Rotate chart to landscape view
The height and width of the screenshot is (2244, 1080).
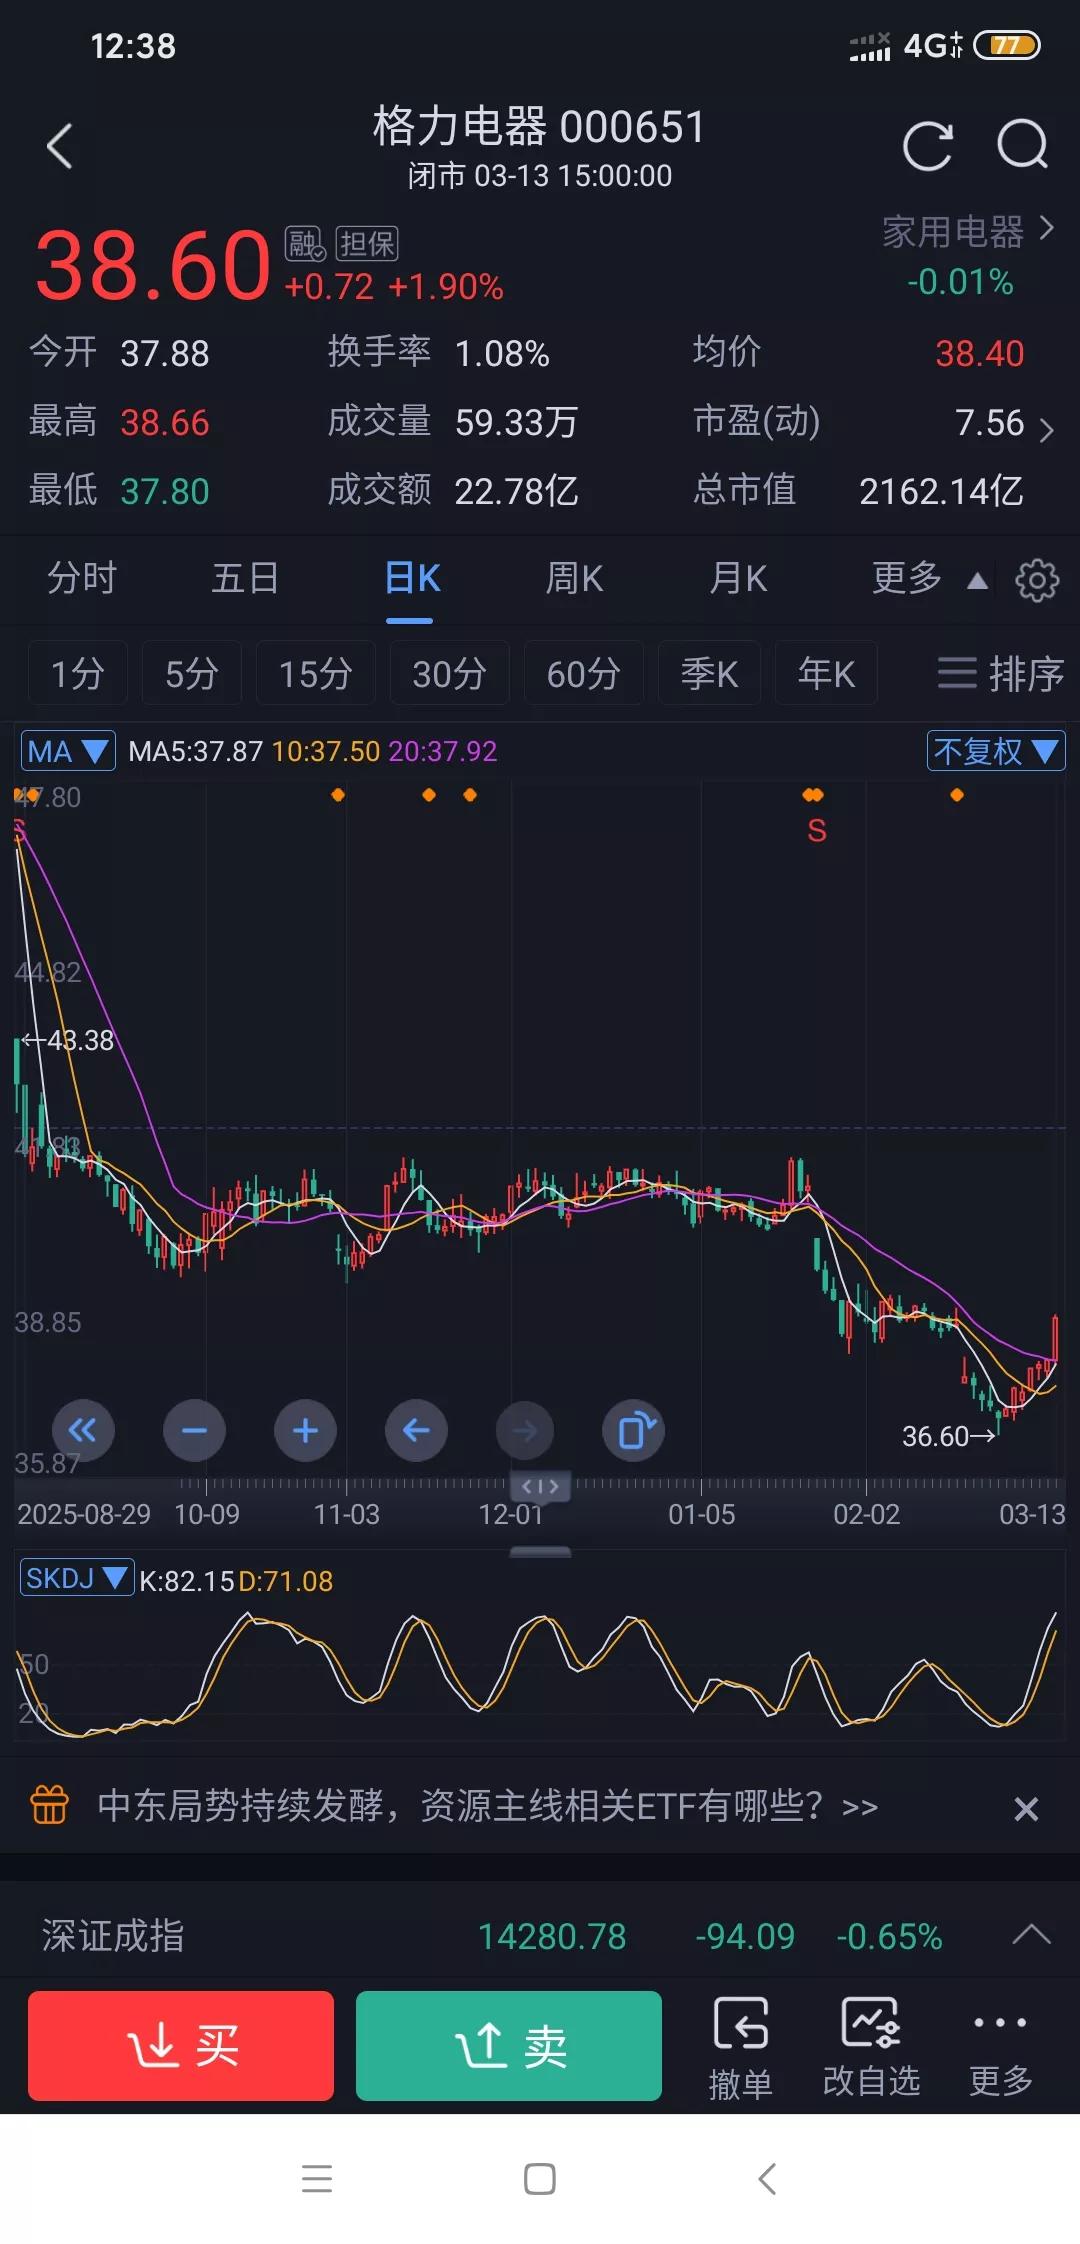(x=634, y=1431)
